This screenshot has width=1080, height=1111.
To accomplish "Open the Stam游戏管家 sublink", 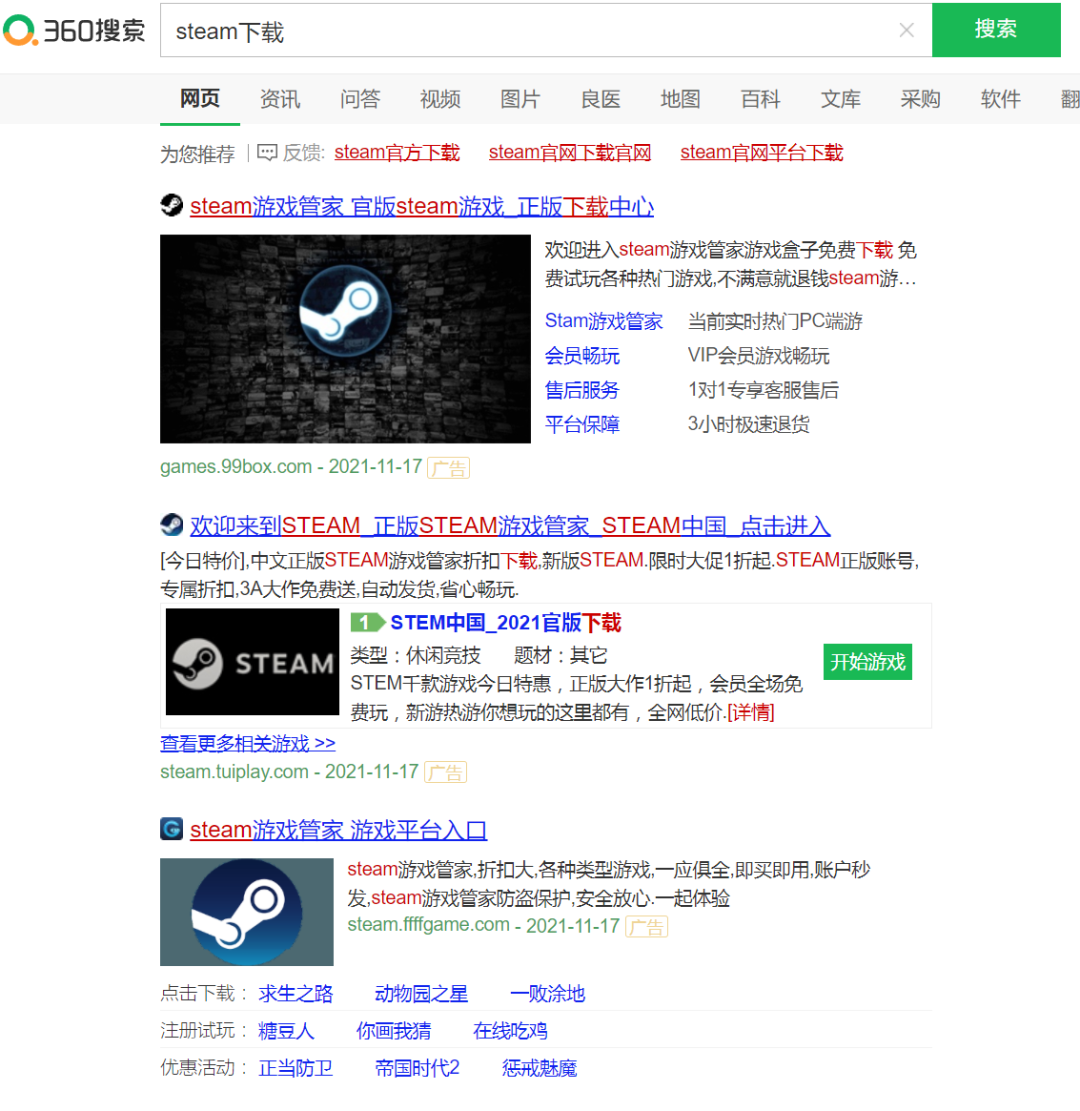I will tap(604, 321).
